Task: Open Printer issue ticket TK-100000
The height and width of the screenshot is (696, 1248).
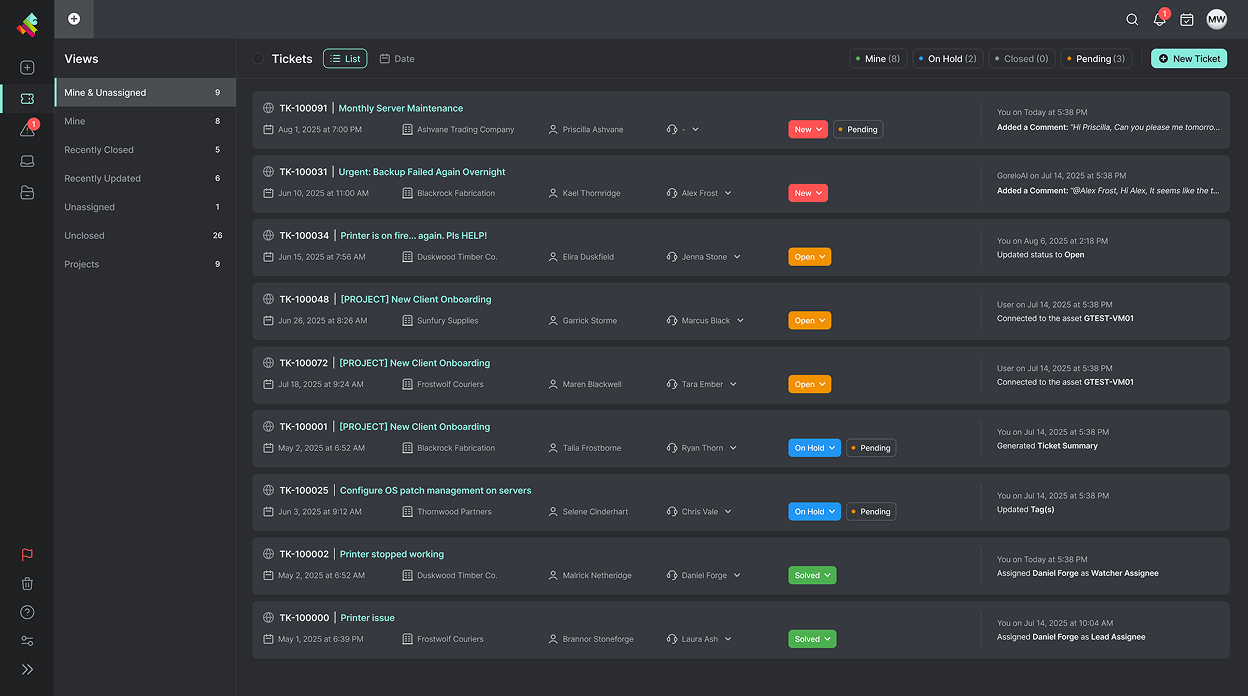Action: click(x=368, y=618)
